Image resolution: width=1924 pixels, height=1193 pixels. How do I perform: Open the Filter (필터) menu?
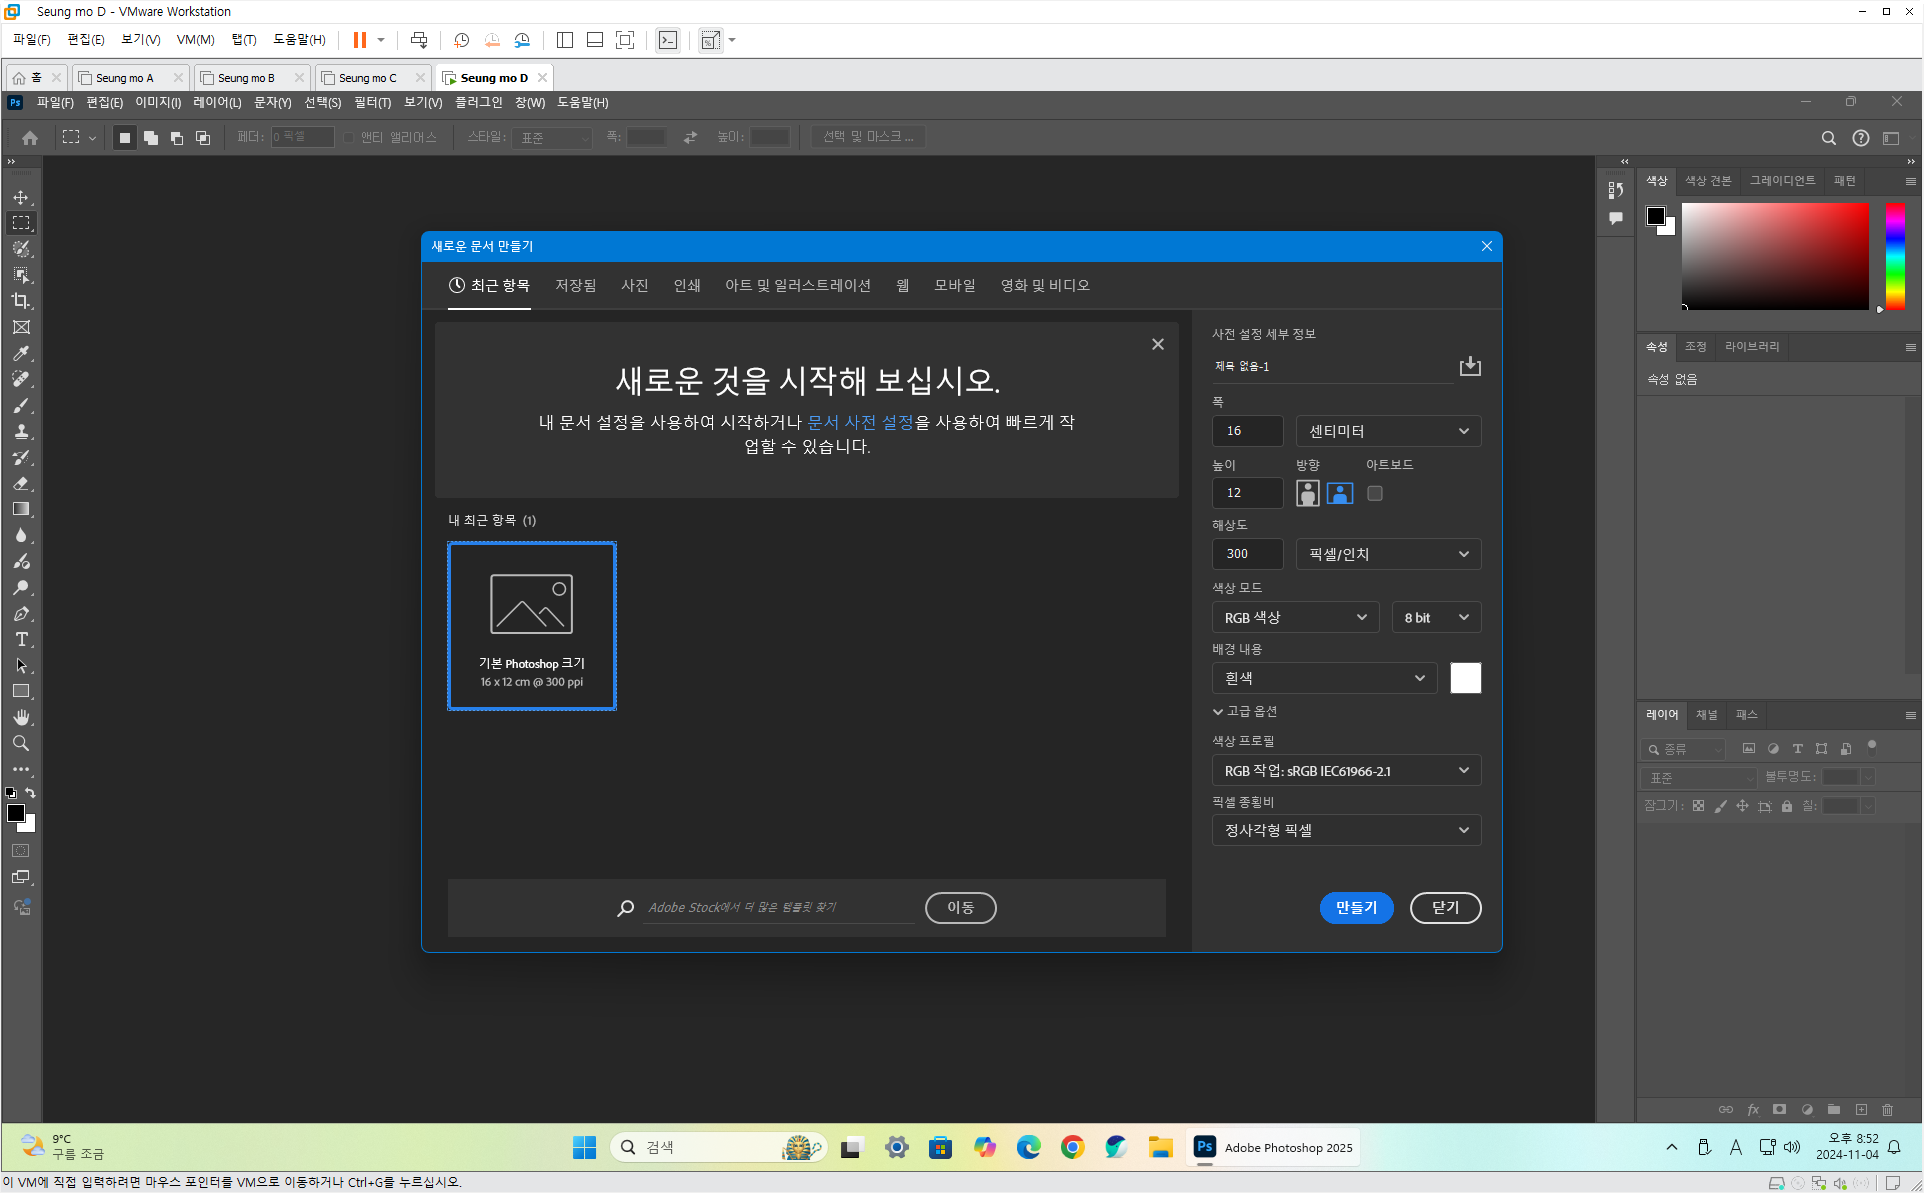(372, 103)
